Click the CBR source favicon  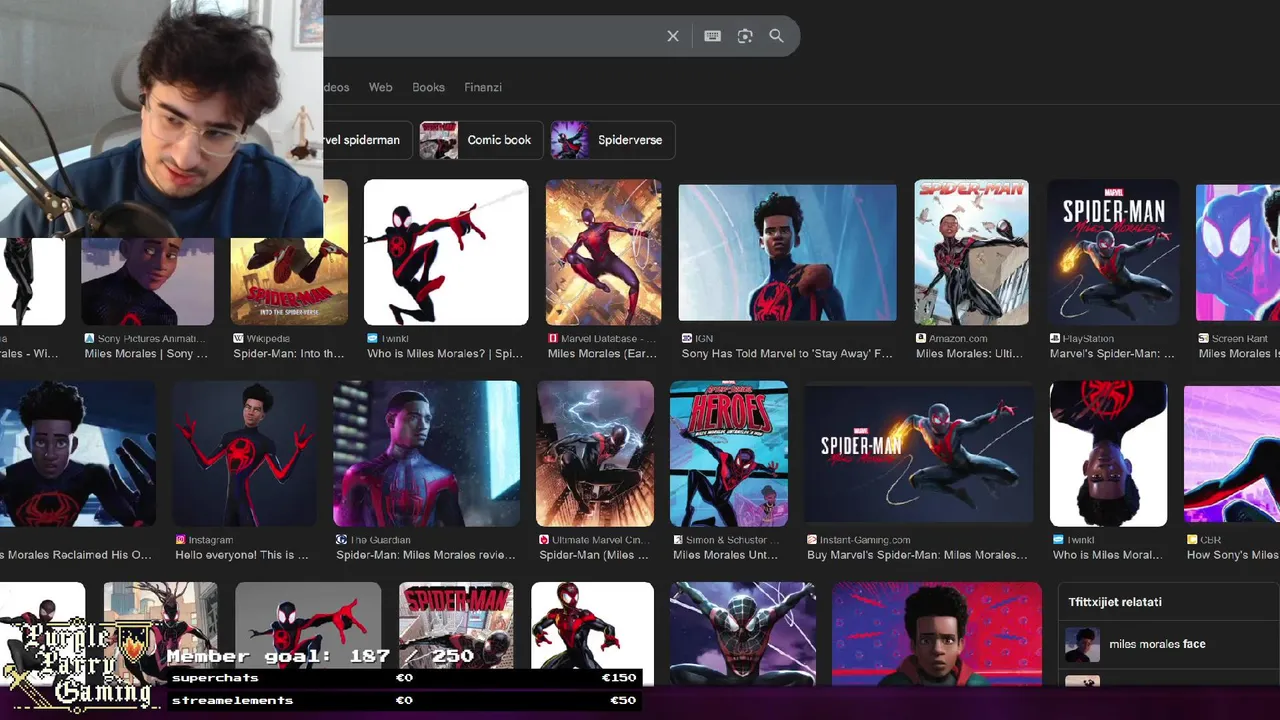pos(1192,540)
